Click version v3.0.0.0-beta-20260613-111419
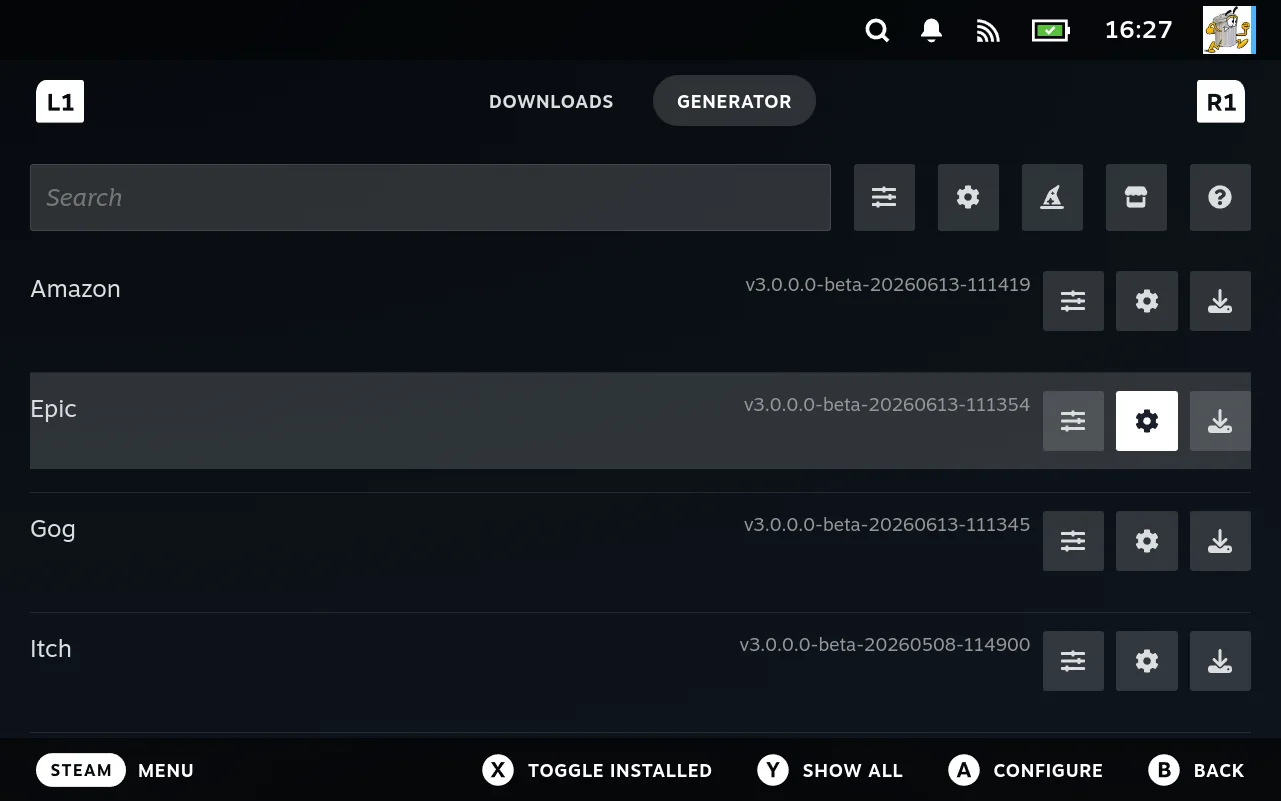The height and width of the screenshot is (801, 1281). (888, 285)
